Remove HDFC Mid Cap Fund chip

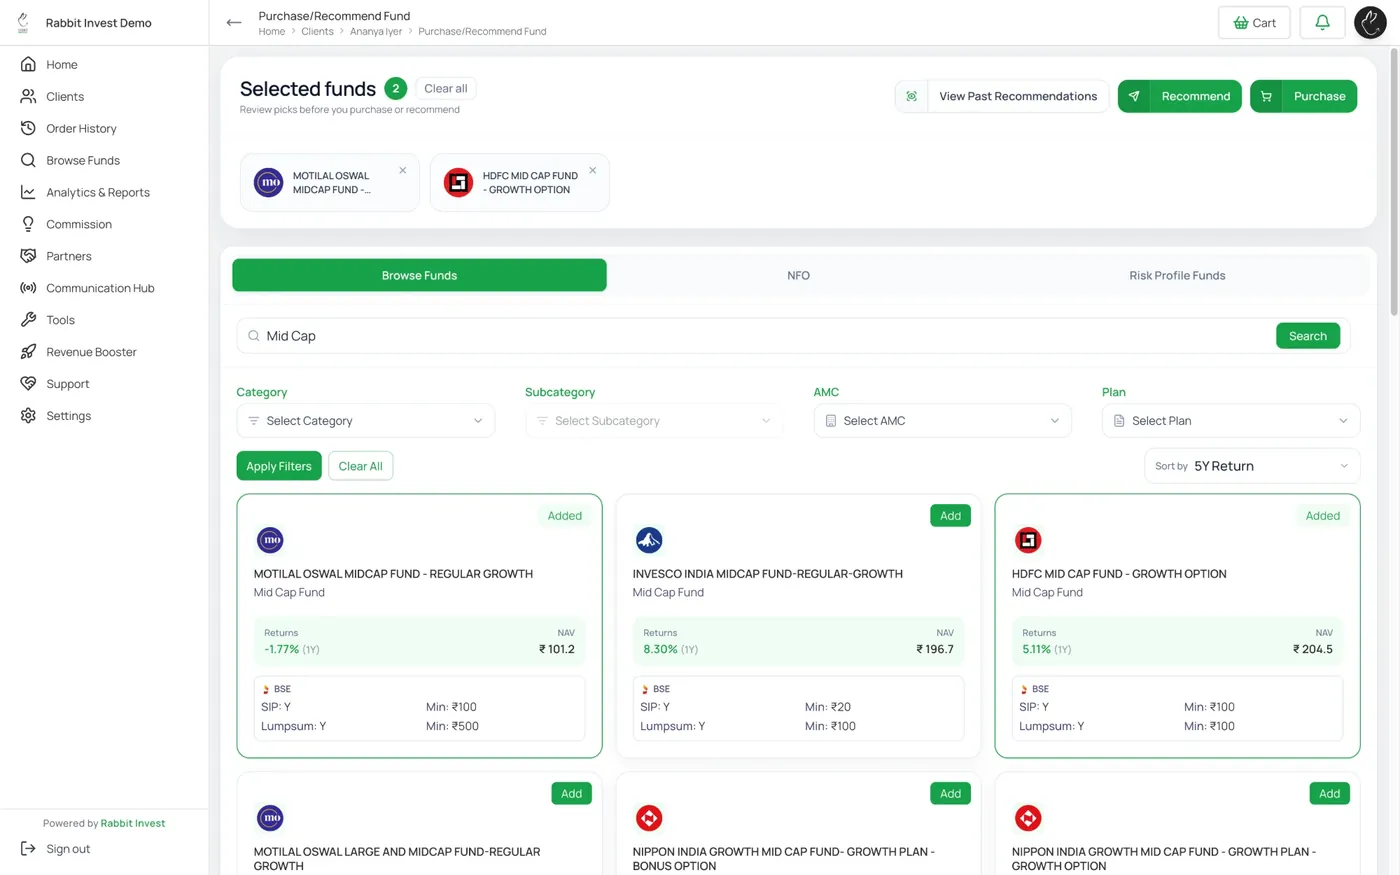click(593, 170)
